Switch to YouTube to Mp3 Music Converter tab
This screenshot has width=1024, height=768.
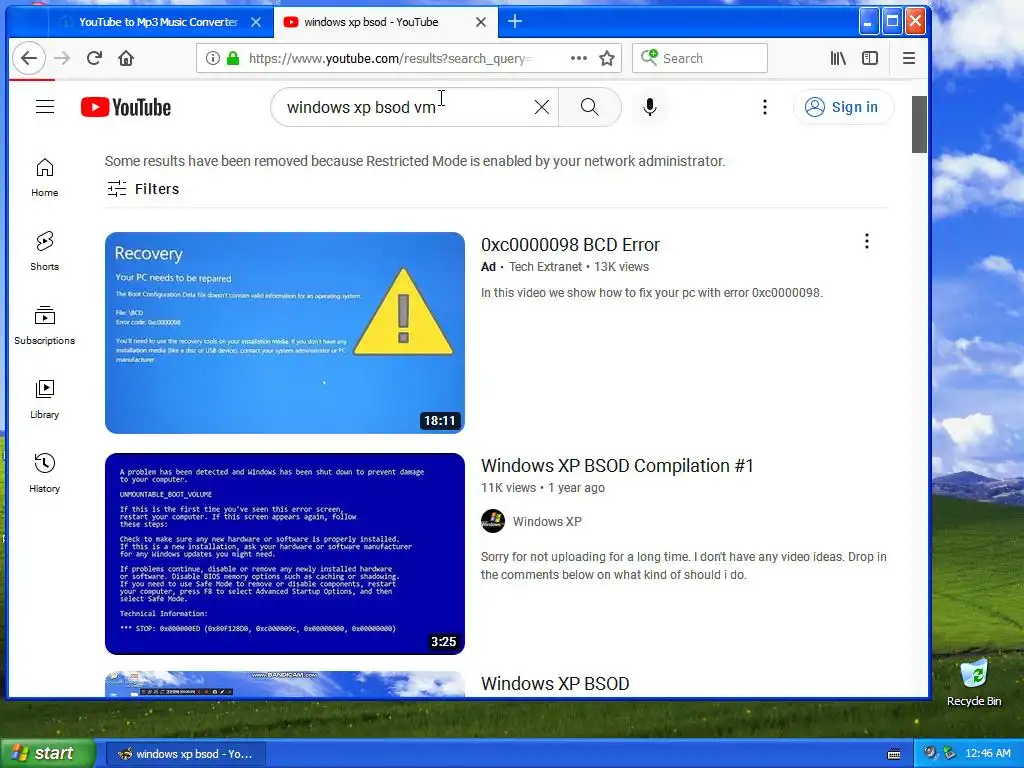pos(157,22)
